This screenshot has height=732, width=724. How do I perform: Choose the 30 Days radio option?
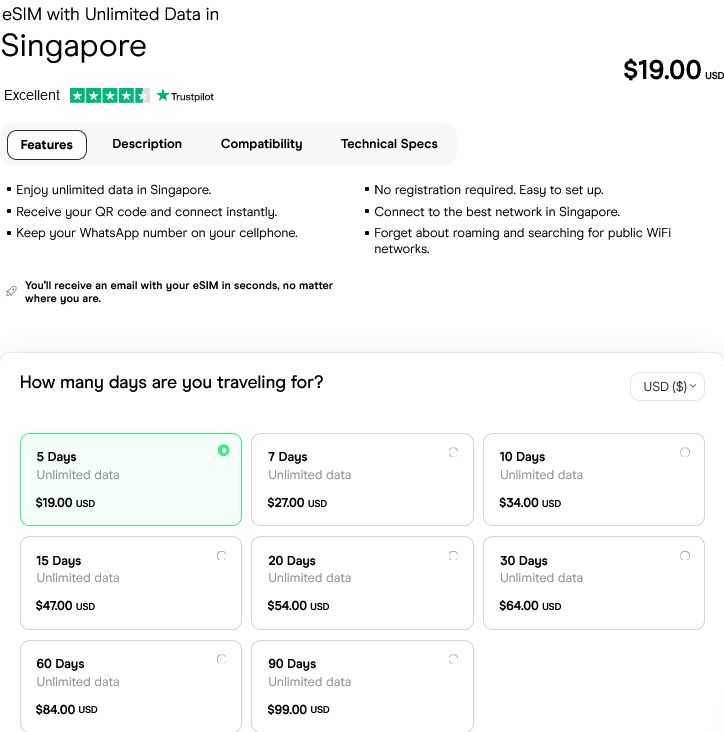(x=685, y=555)
